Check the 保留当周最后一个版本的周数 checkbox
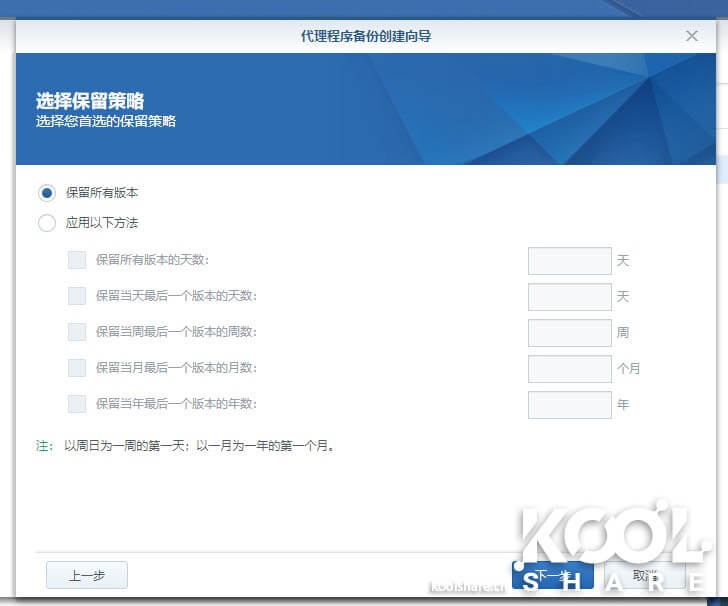The width and height of the screenshot is (728, 606). point(77,332)
